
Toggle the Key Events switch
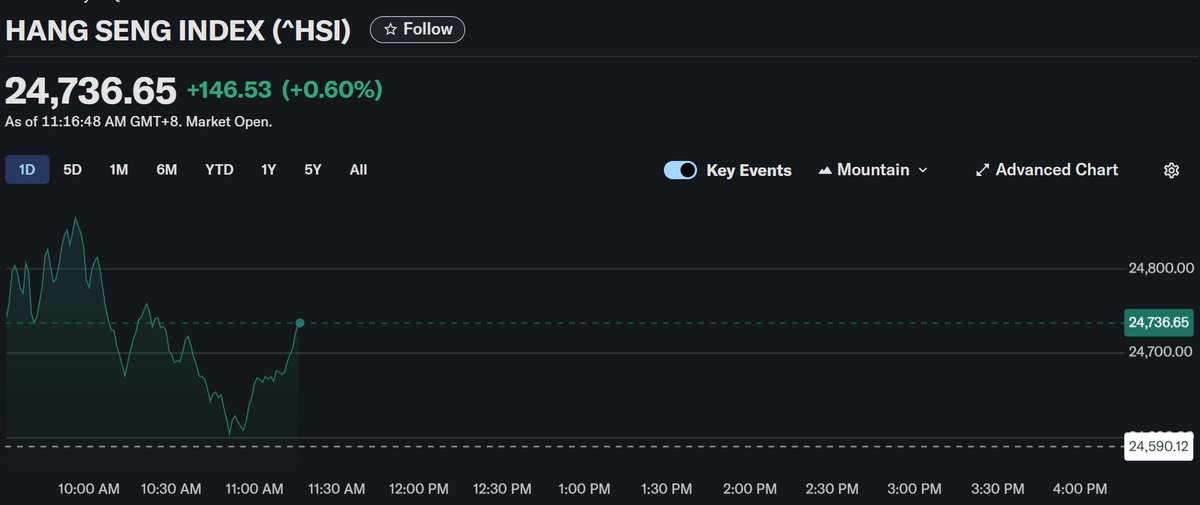point(680,170)
